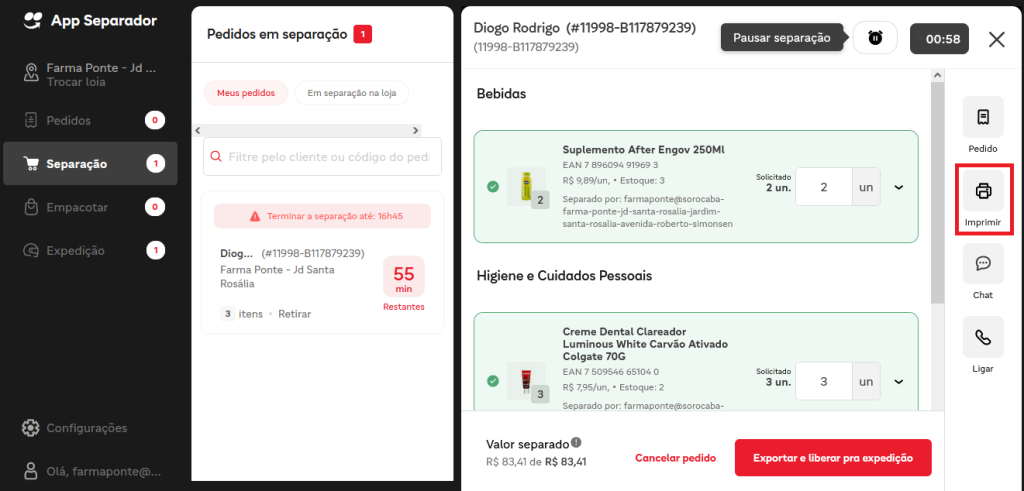1024x491 pixels.
Task: Toggle green check on Suplemento After Engov
Action: (493, 187)
